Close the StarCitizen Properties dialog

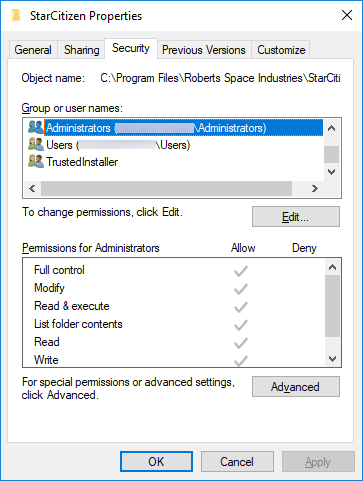[347, 15]
